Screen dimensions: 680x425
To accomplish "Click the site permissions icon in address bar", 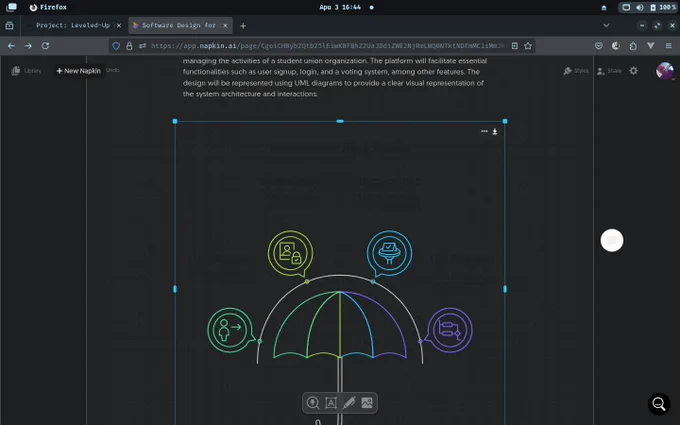I will [142, 46].
